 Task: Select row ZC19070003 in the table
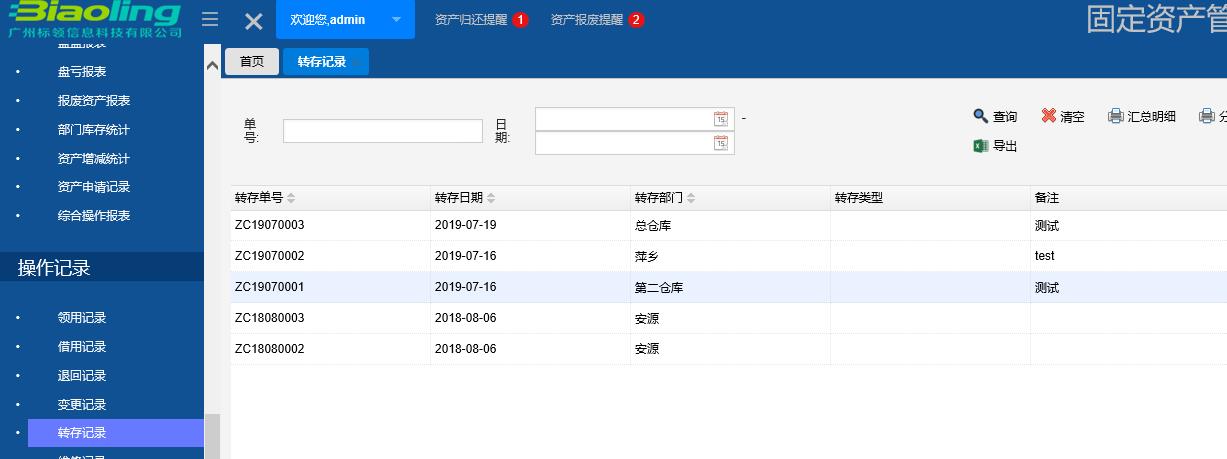269,226
